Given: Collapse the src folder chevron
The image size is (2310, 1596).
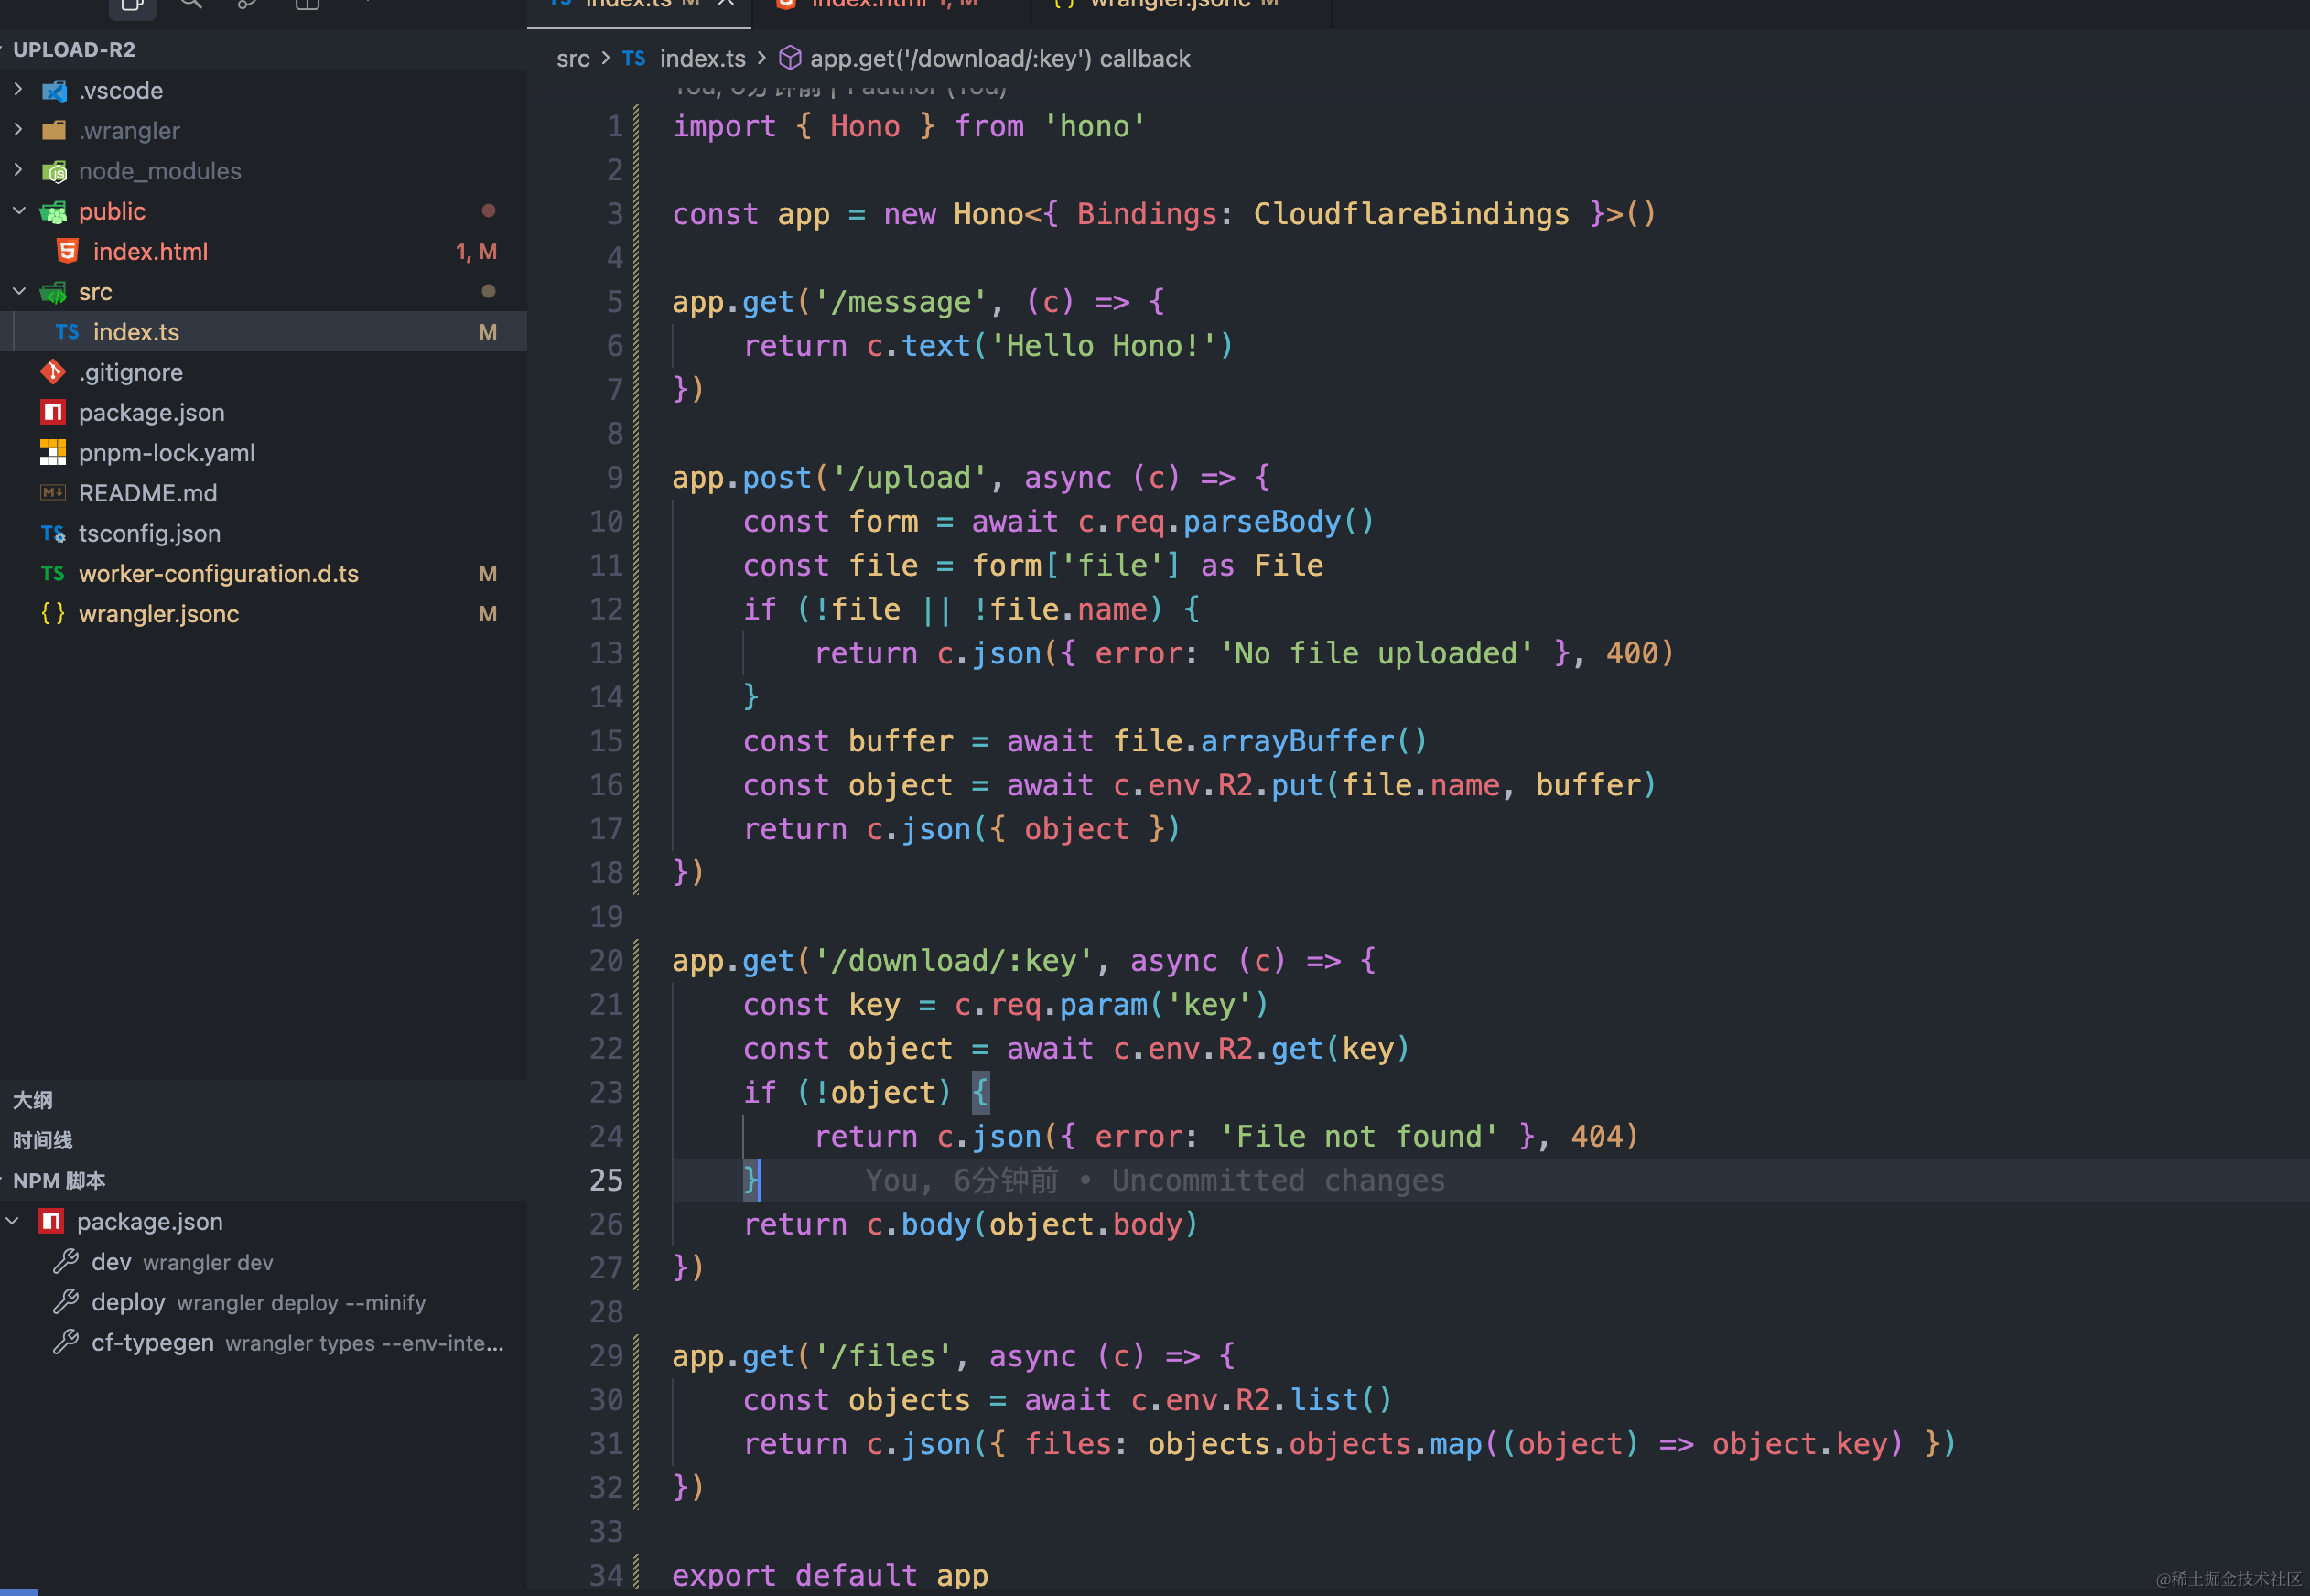Looking at the screenshot, I should pos(19,291).
